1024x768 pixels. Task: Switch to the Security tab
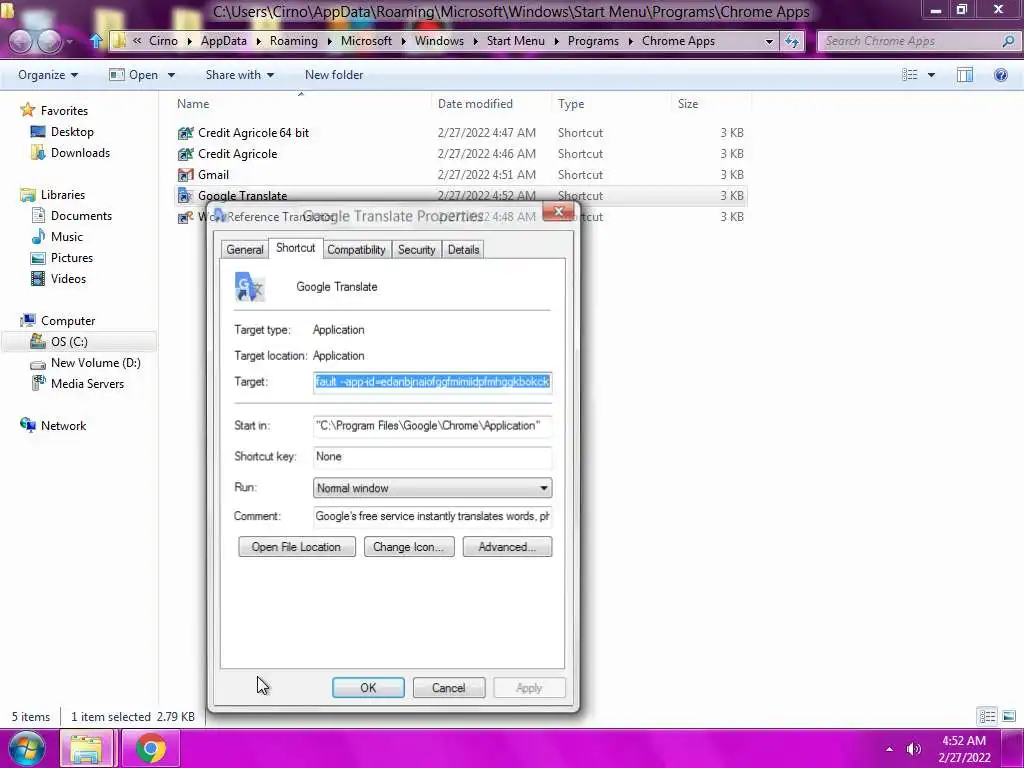point(416,249)
